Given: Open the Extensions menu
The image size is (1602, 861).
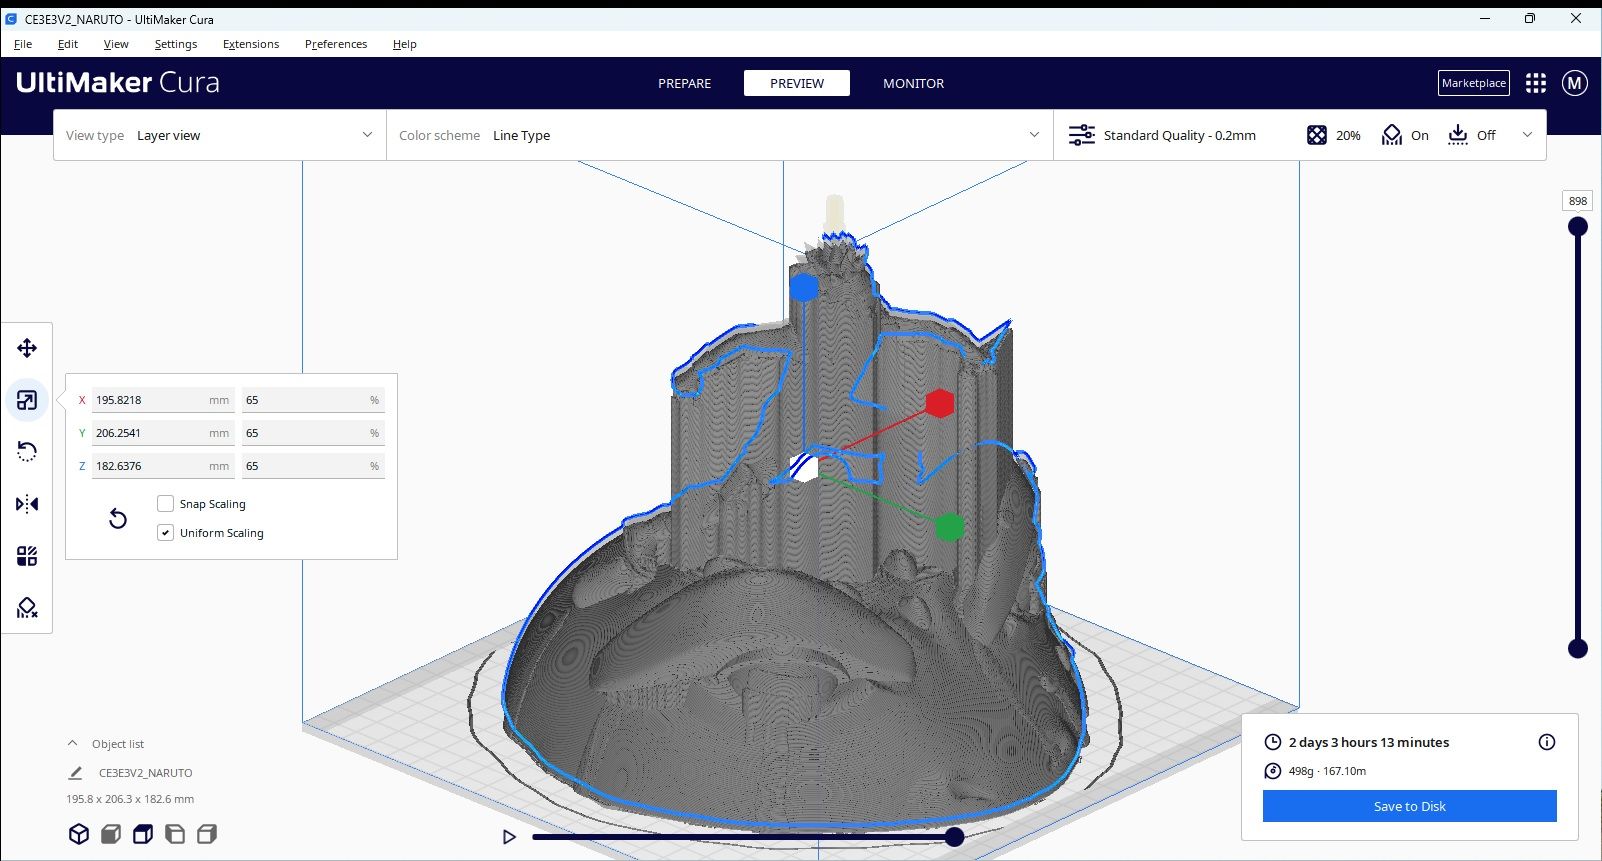Looking at the screenshot, I should pyautogui.click(x=251, y=44).
